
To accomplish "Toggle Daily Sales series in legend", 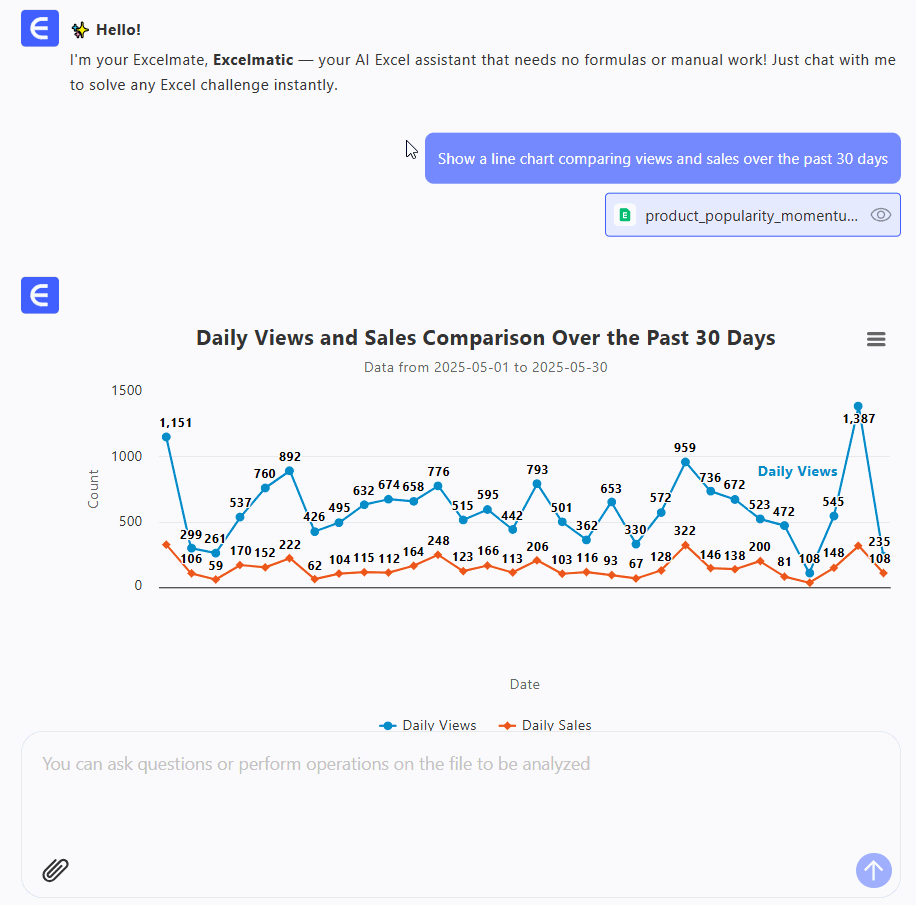I will (x=546, y=726).
